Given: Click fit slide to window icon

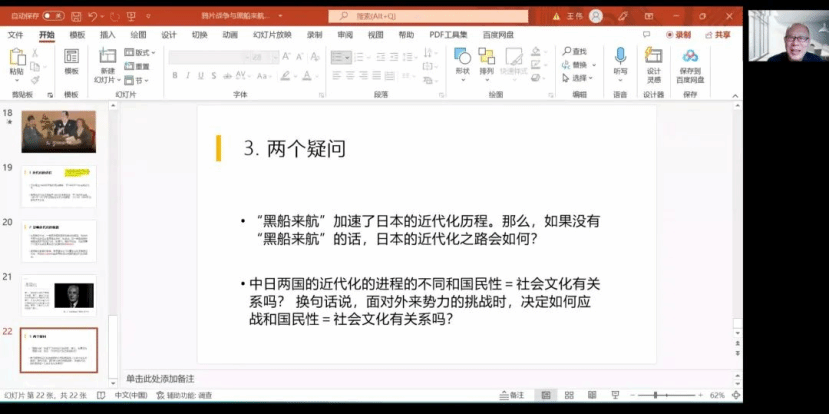Looking at the screenshot, I should point(735,395).
